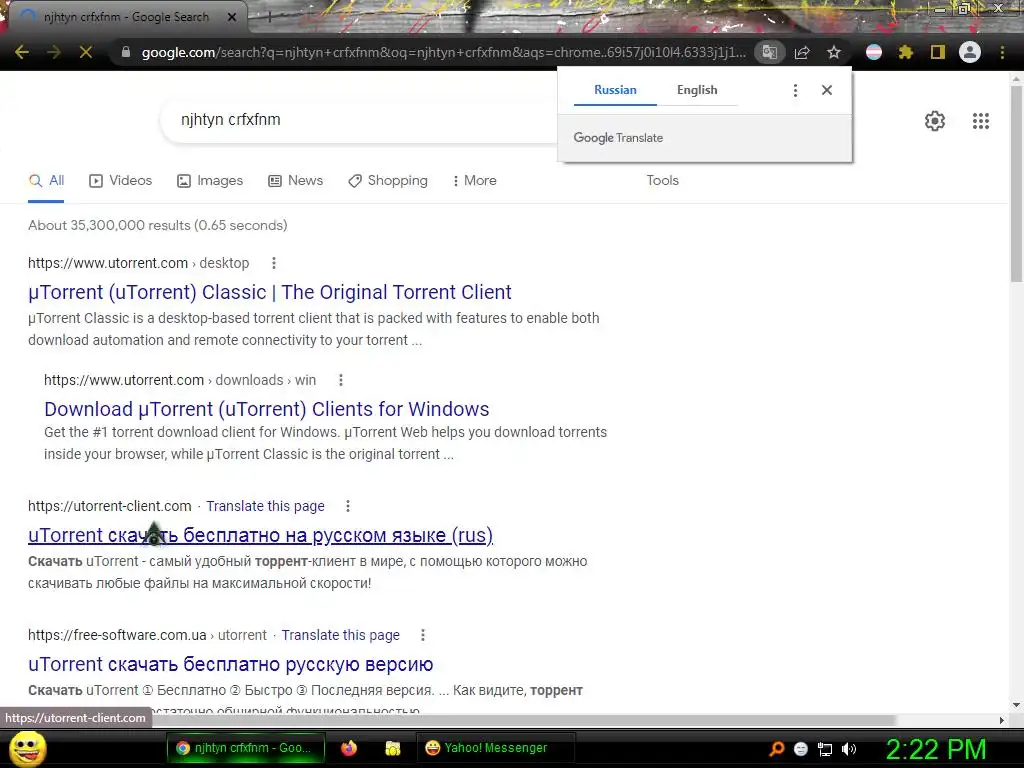Open the Google apps grid
Viewport: 1024px width, 768px height.
click(981, 121)
